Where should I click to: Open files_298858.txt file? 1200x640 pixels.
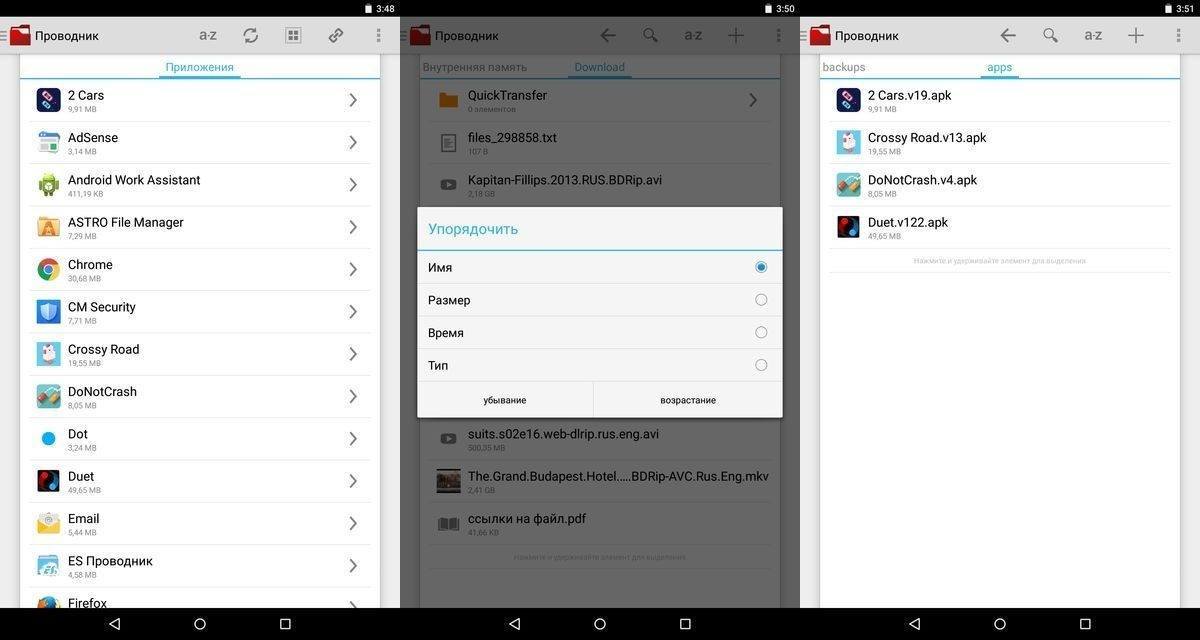pos(600,142)
